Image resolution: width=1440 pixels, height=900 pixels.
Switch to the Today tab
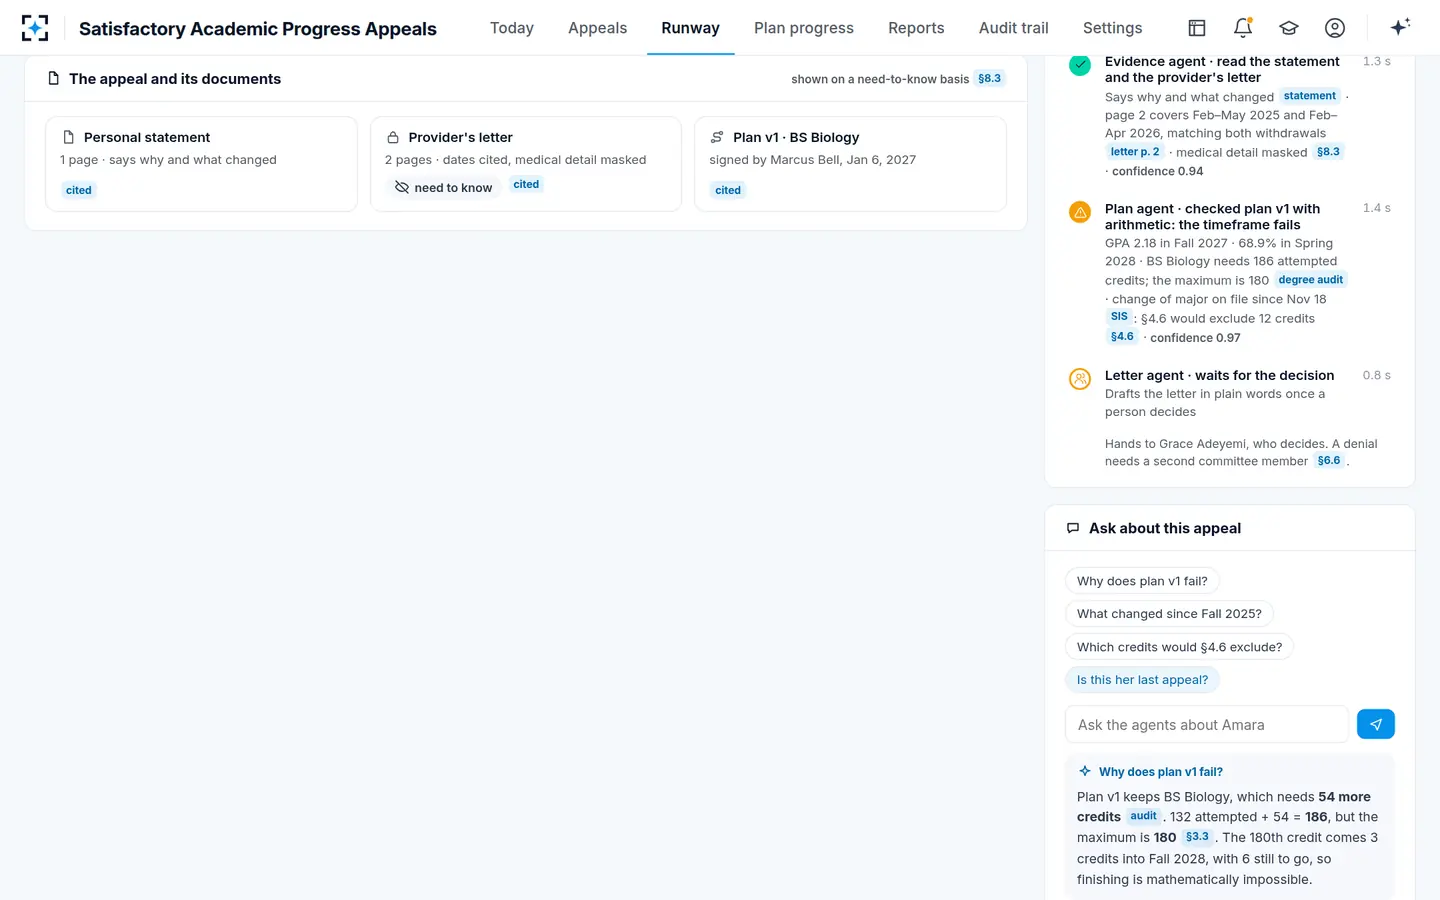point(512,28)
